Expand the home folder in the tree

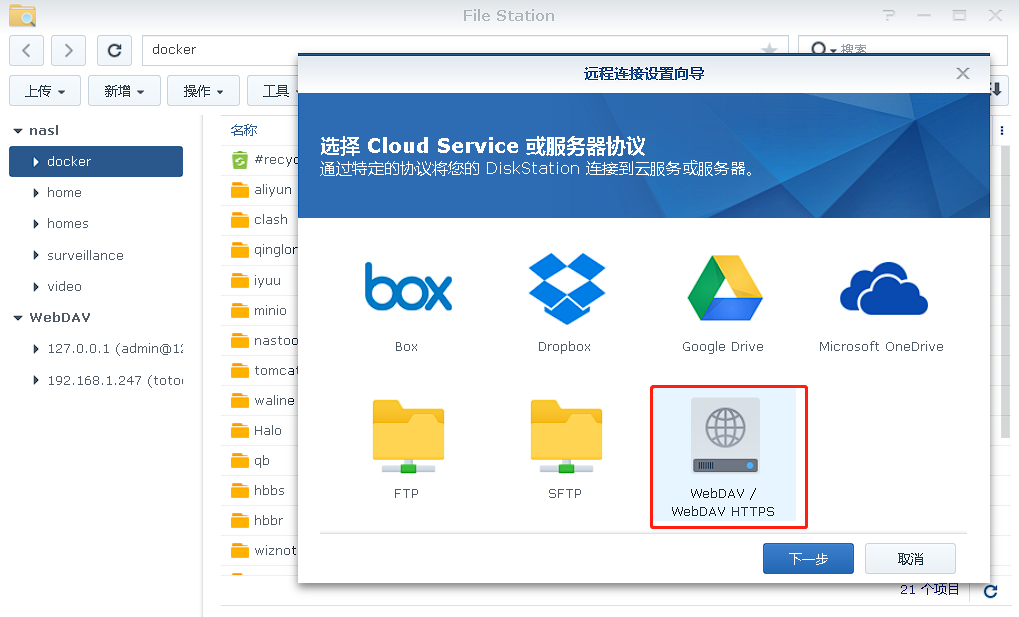36,193
